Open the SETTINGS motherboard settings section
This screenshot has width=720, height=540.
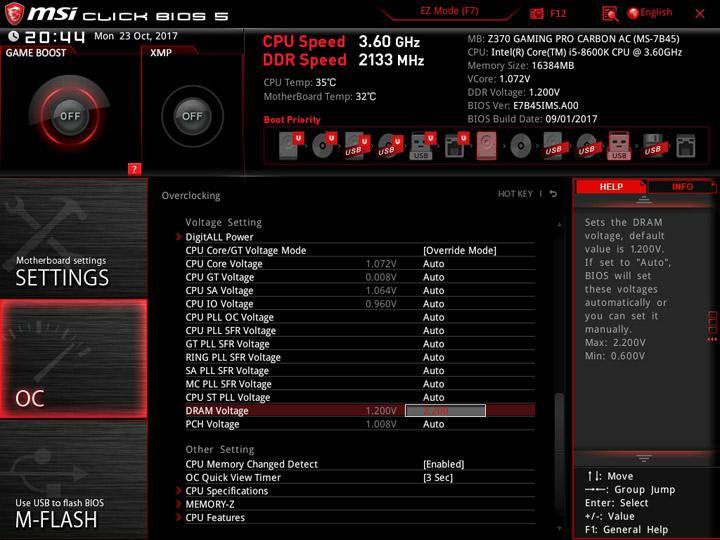(73, 237)
